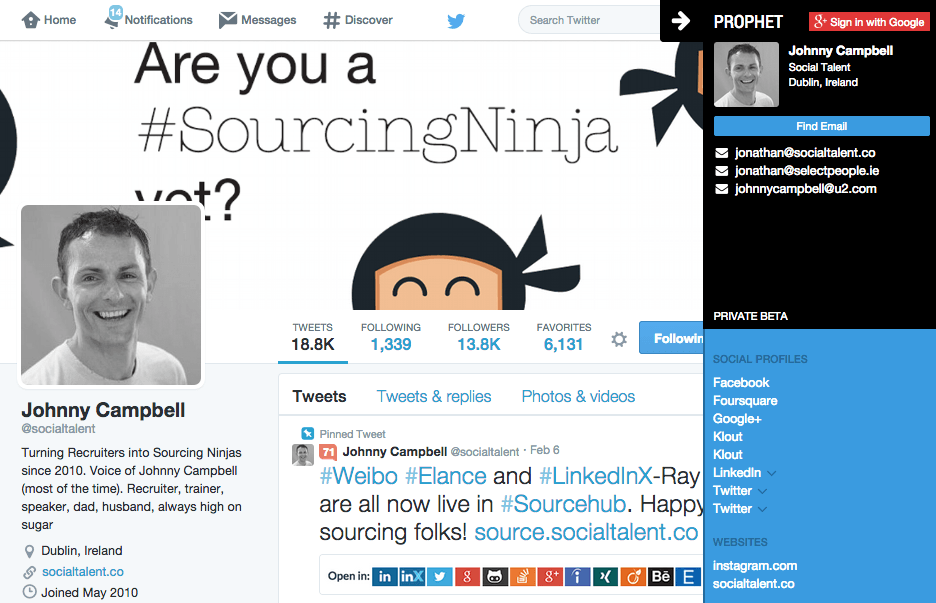
Task: Open in Stack Overflow icon
Action: click(522, 576)
